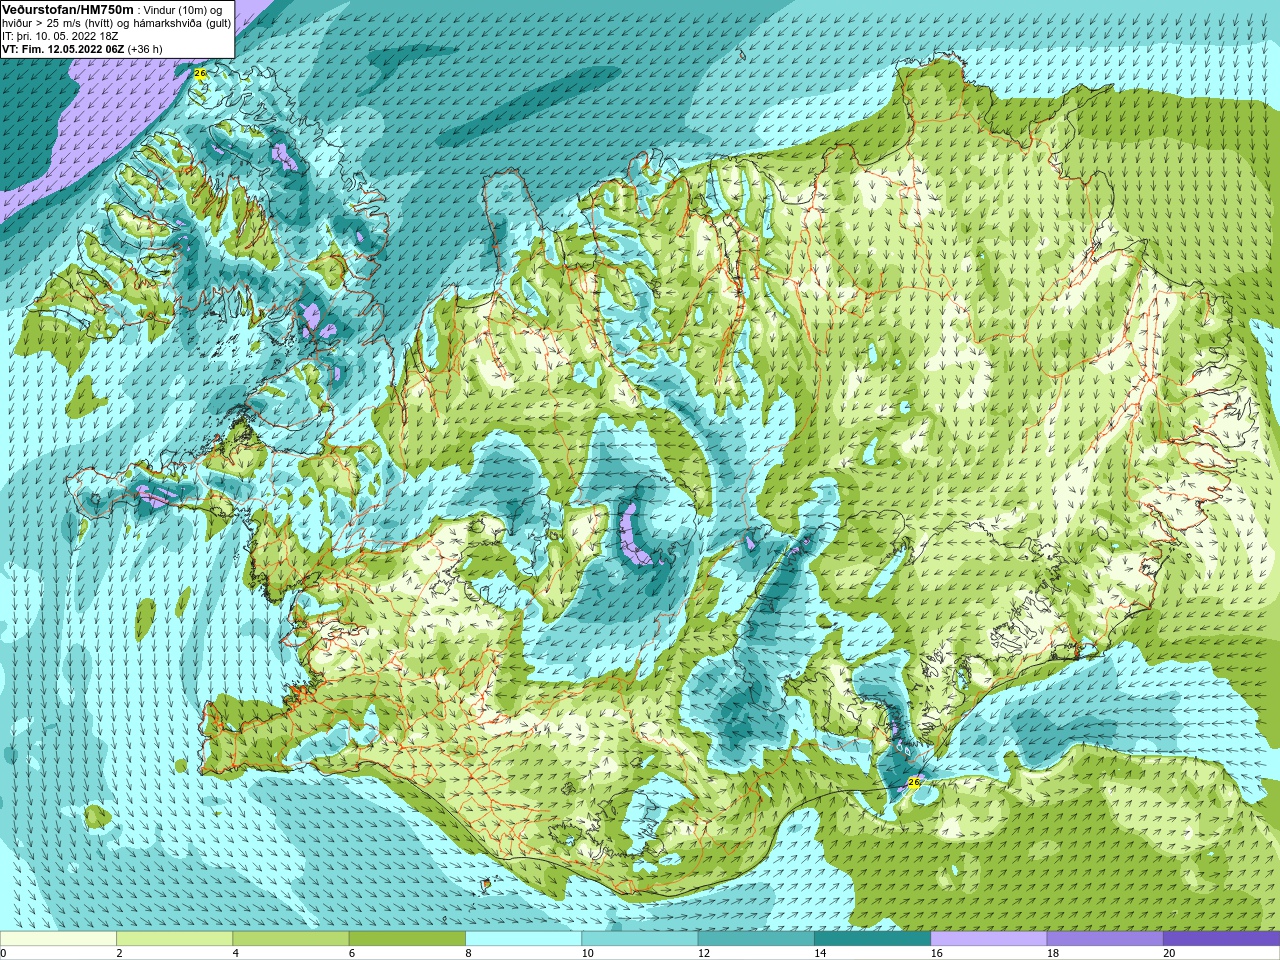This screenshot has width=1280, height=960.
Task: Select the 8–10 m/s light cyan legend swatch
Action: tap(523, 939)
